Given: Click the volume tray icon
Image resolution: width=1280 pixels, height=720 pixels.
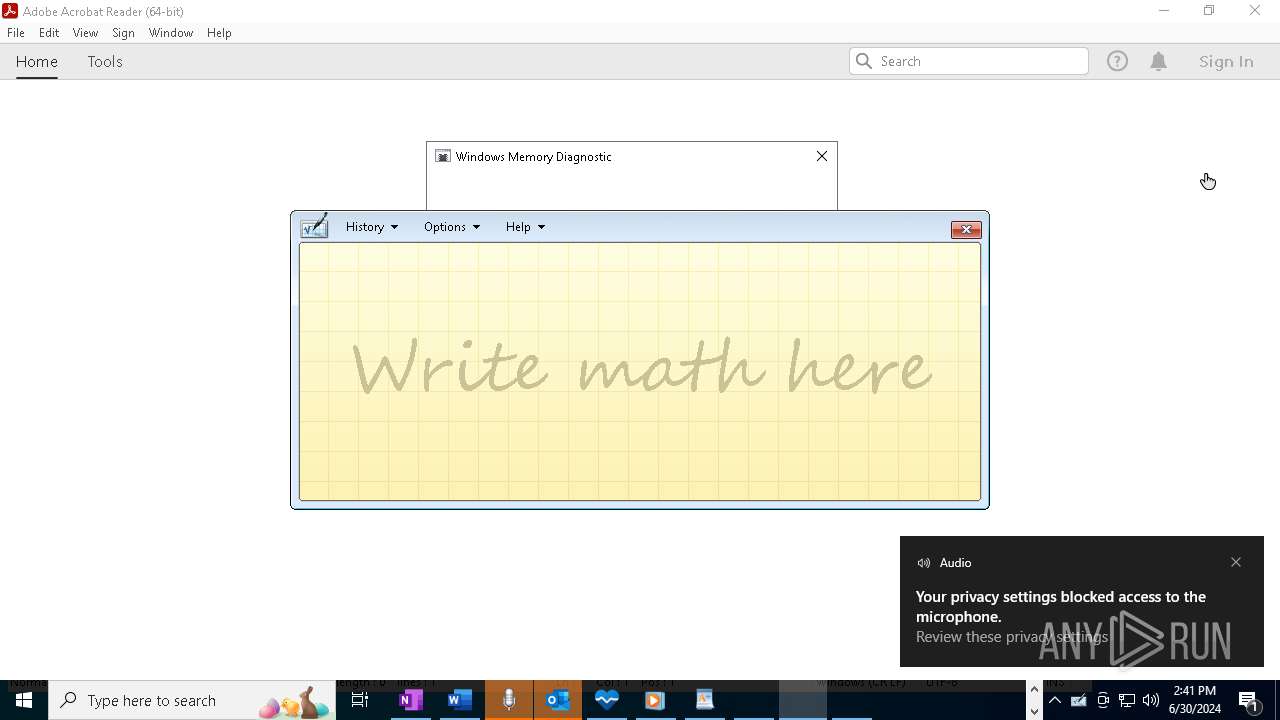Looking at the screenshot, I should point(1151,700).
